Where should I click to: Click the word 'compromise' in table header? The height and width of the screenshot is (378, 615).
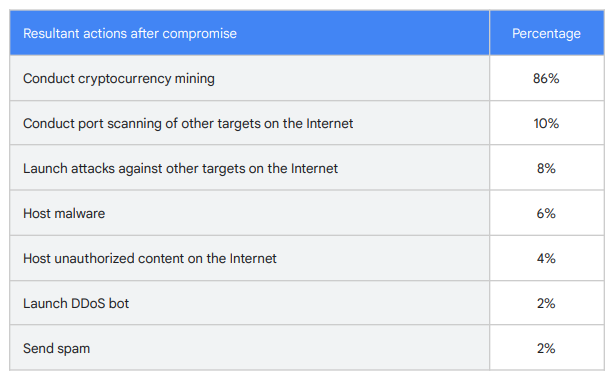point(199,34)
